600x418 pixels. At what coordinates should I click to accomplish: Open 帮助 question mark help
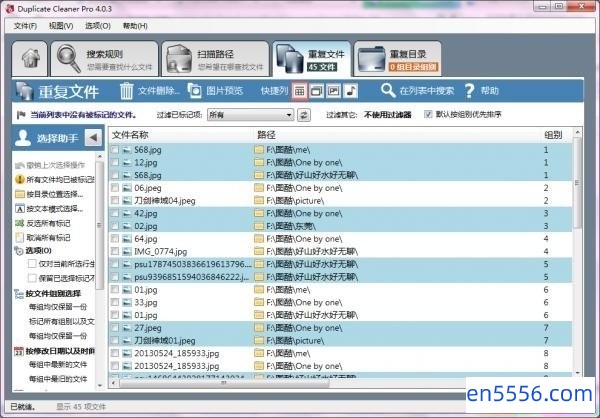(x=469, y=91)
